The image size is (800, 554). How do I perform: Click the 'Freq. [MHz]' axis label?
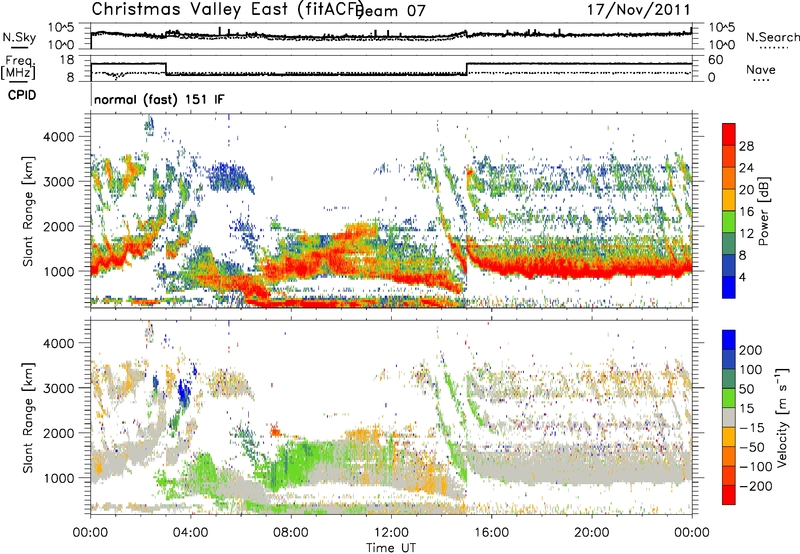pyautogui.click(x=19, y=68)
